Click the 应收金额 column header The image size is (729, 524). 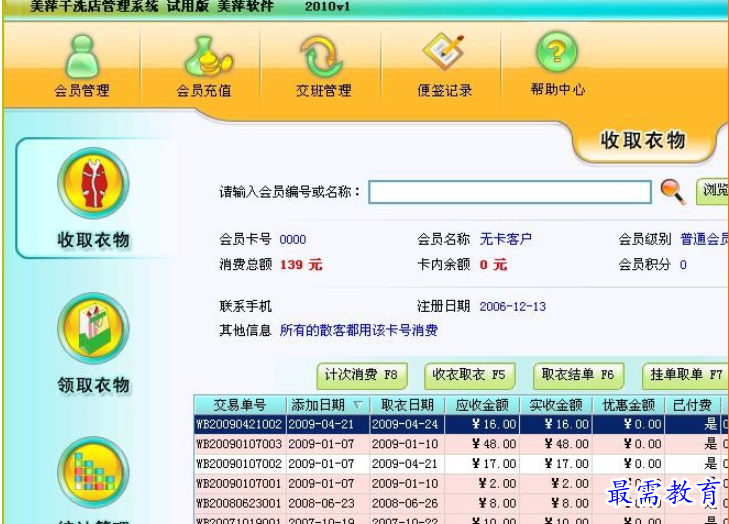pyautogui.click(x=482, y=405)
